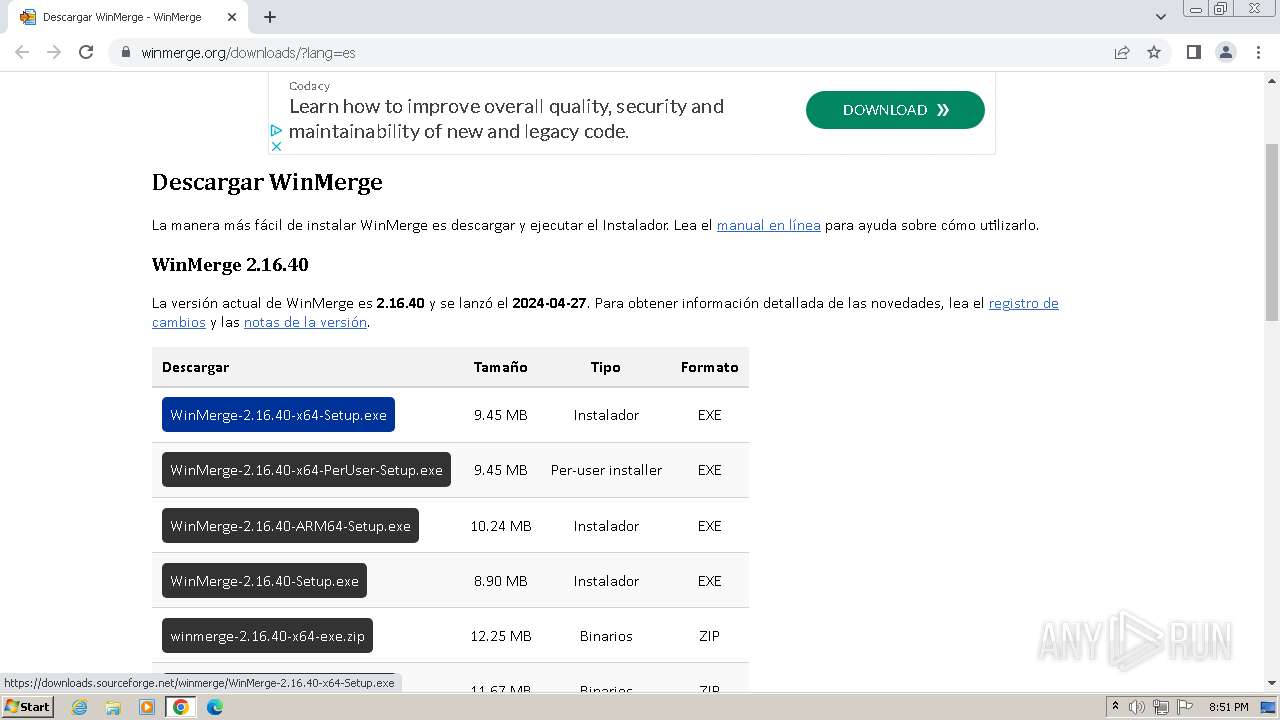Switch to Chrome in taskbar
This screenshot has width=1280, height=720.
(x=181, y=707)
